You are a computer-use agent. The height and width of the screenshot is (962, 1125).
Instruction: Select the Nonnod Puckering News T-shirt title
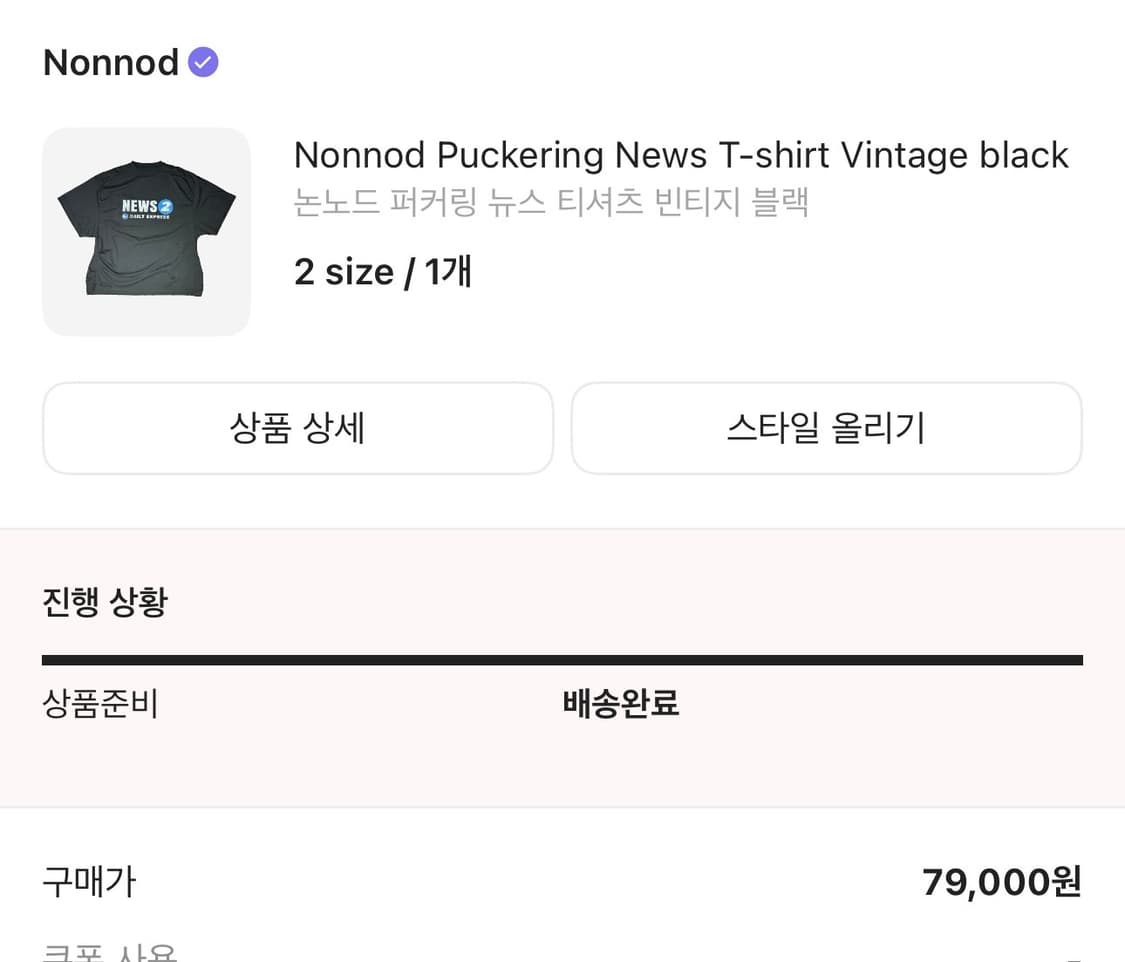coord(680,156)
